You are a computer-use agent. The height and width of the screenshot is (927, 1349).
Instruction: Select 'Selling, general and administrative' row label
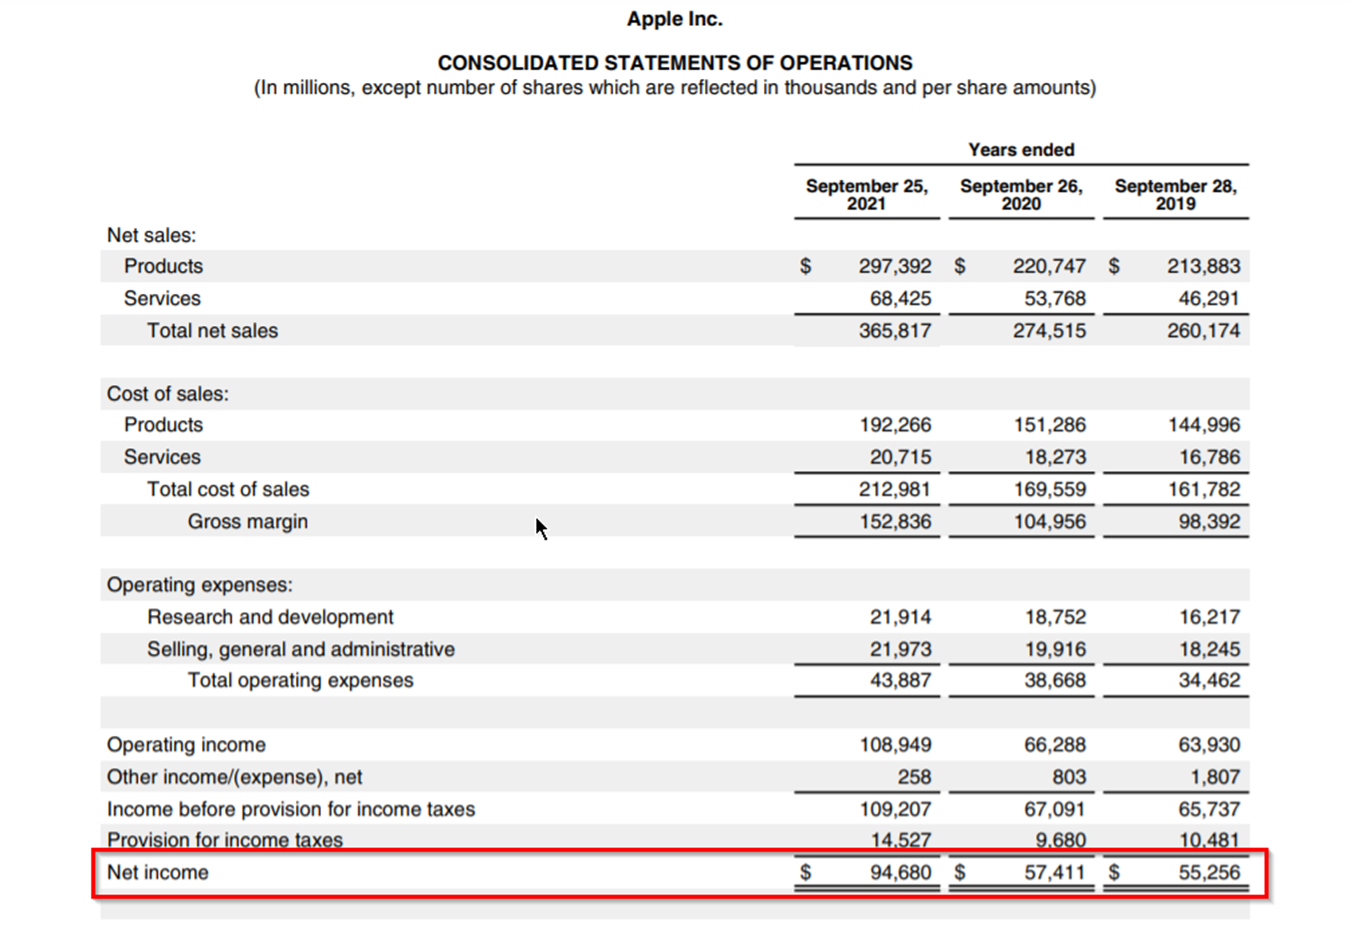point(301,649)
